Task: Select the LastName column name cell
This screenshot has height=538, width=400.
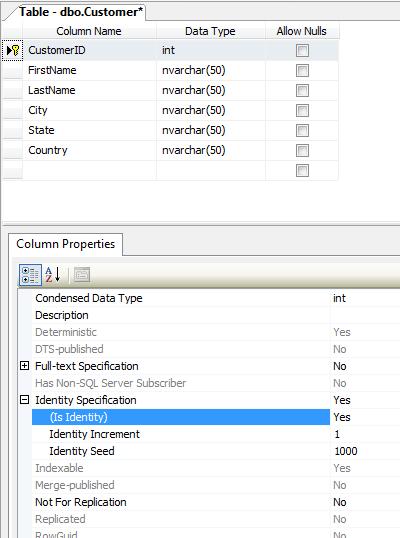Action: (x=89, y=90)
